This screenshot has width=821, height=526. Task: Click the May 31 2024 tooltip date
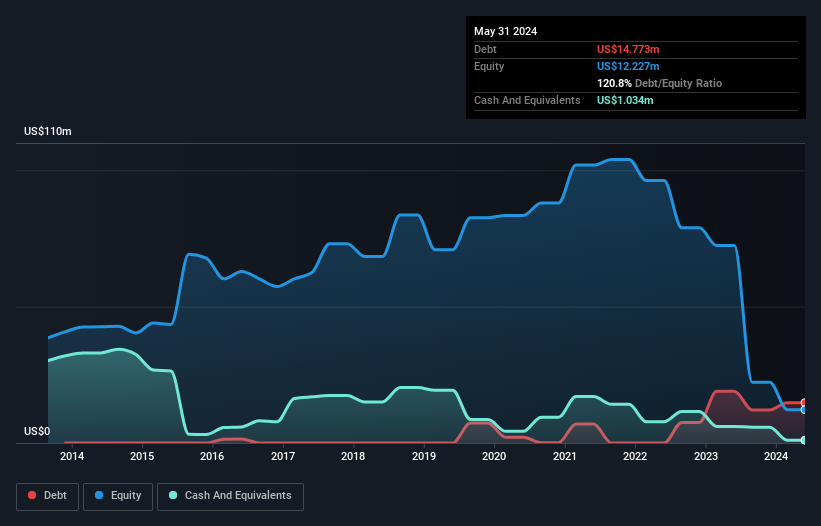505,31
